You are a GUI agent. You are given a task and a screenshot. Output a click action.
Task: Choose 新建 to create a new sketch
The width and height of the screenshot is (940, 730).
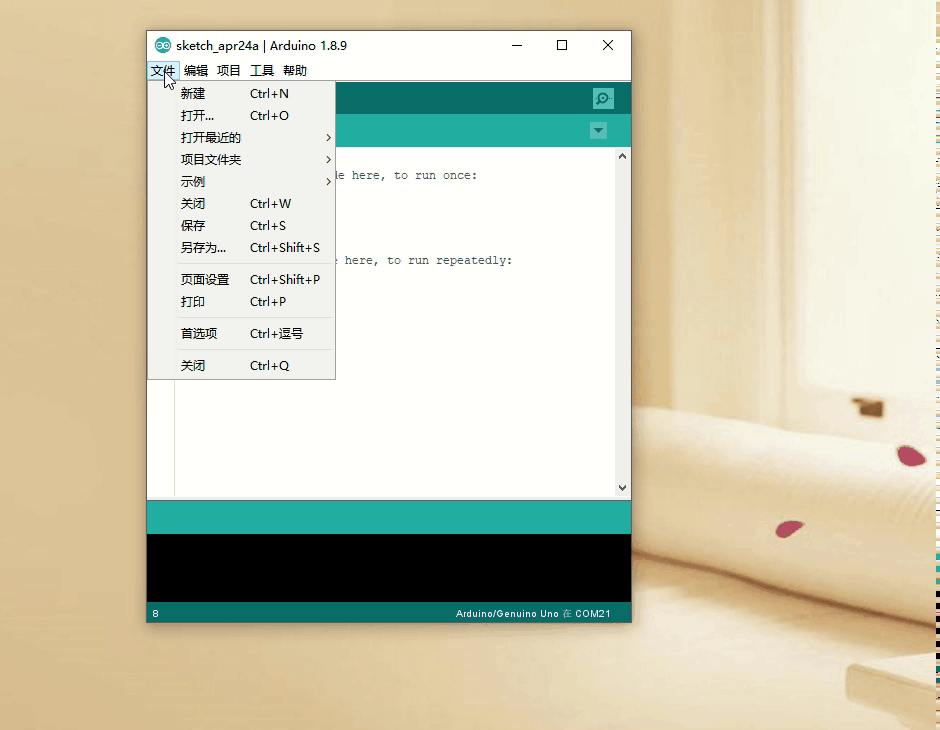coord(242,93)
